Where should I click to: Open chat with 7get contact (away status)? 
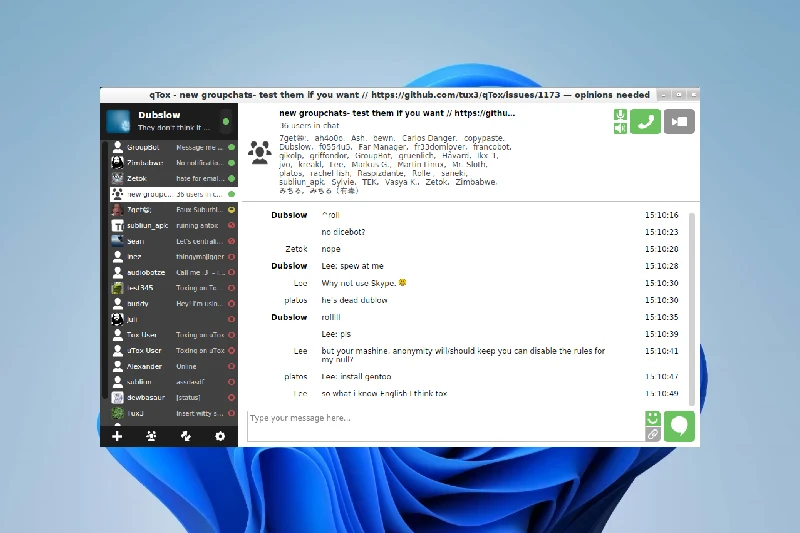(x=173, y=210)
